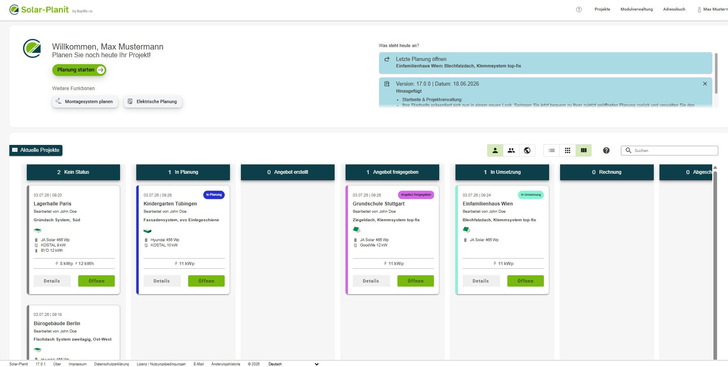The height and width of the screenshot is (367, 728).
Task: Open the Projekte menu item
Action: point(602,9)
